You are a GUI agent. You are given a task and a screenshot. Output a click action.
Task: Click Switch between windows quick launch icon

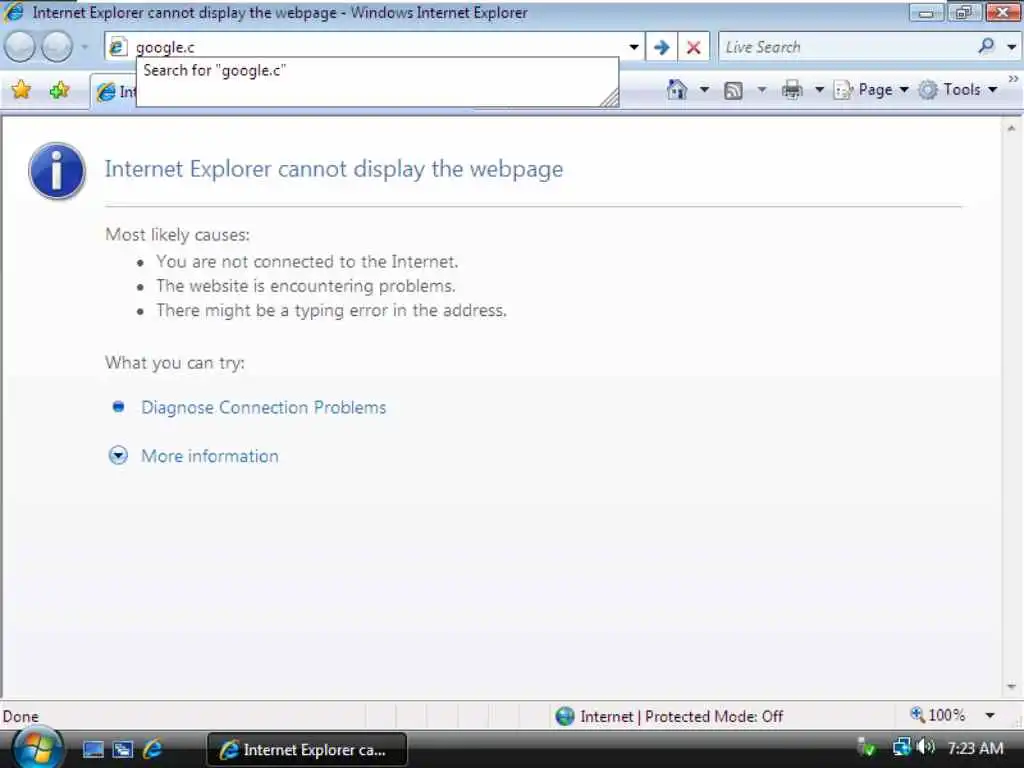click(122, 749)
